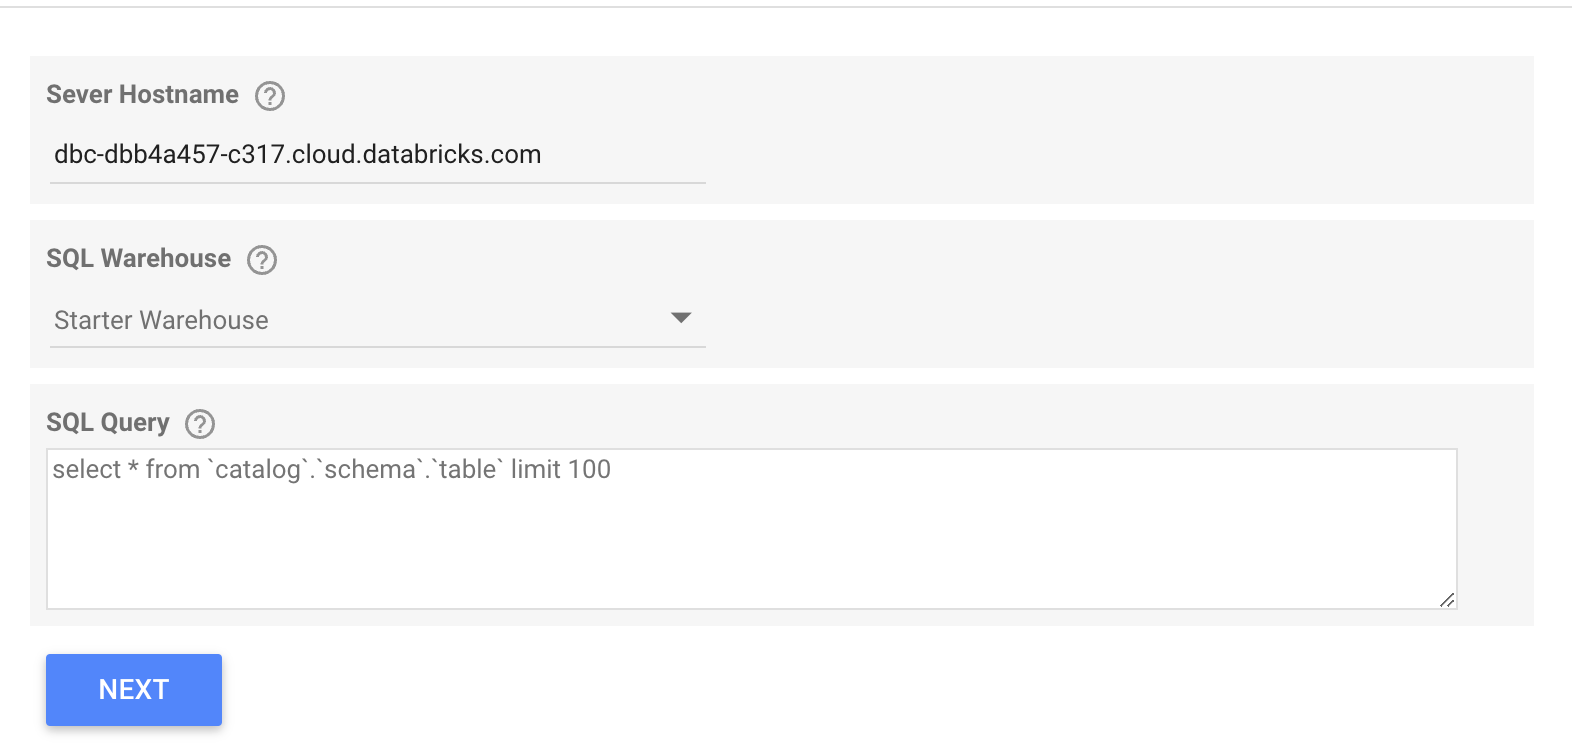Click 'schema' within the SQL query text
The image size is (1572, 750).
click(x=370, y=470)
